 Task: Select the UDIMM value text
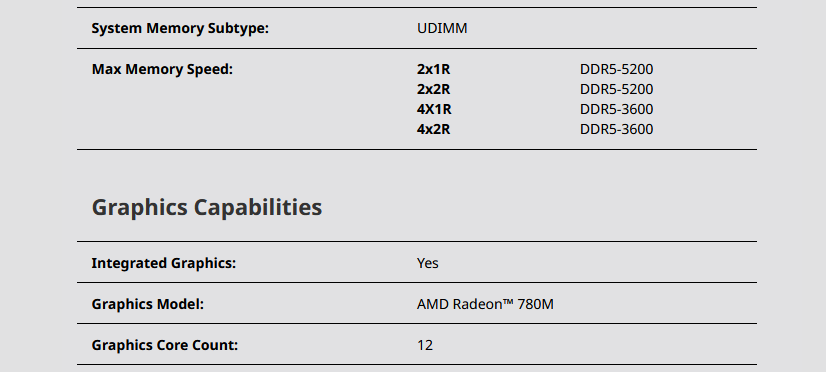(x=442, y=28)
